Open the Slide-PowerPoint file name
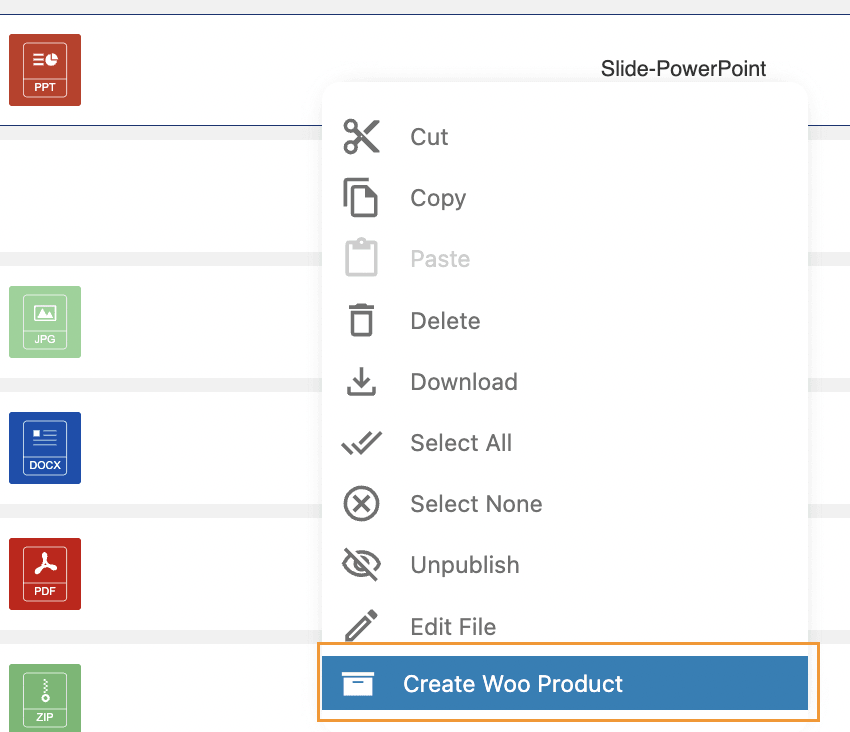Image resolution: width=850 pixels, height=732 pixels. point(683,69)
